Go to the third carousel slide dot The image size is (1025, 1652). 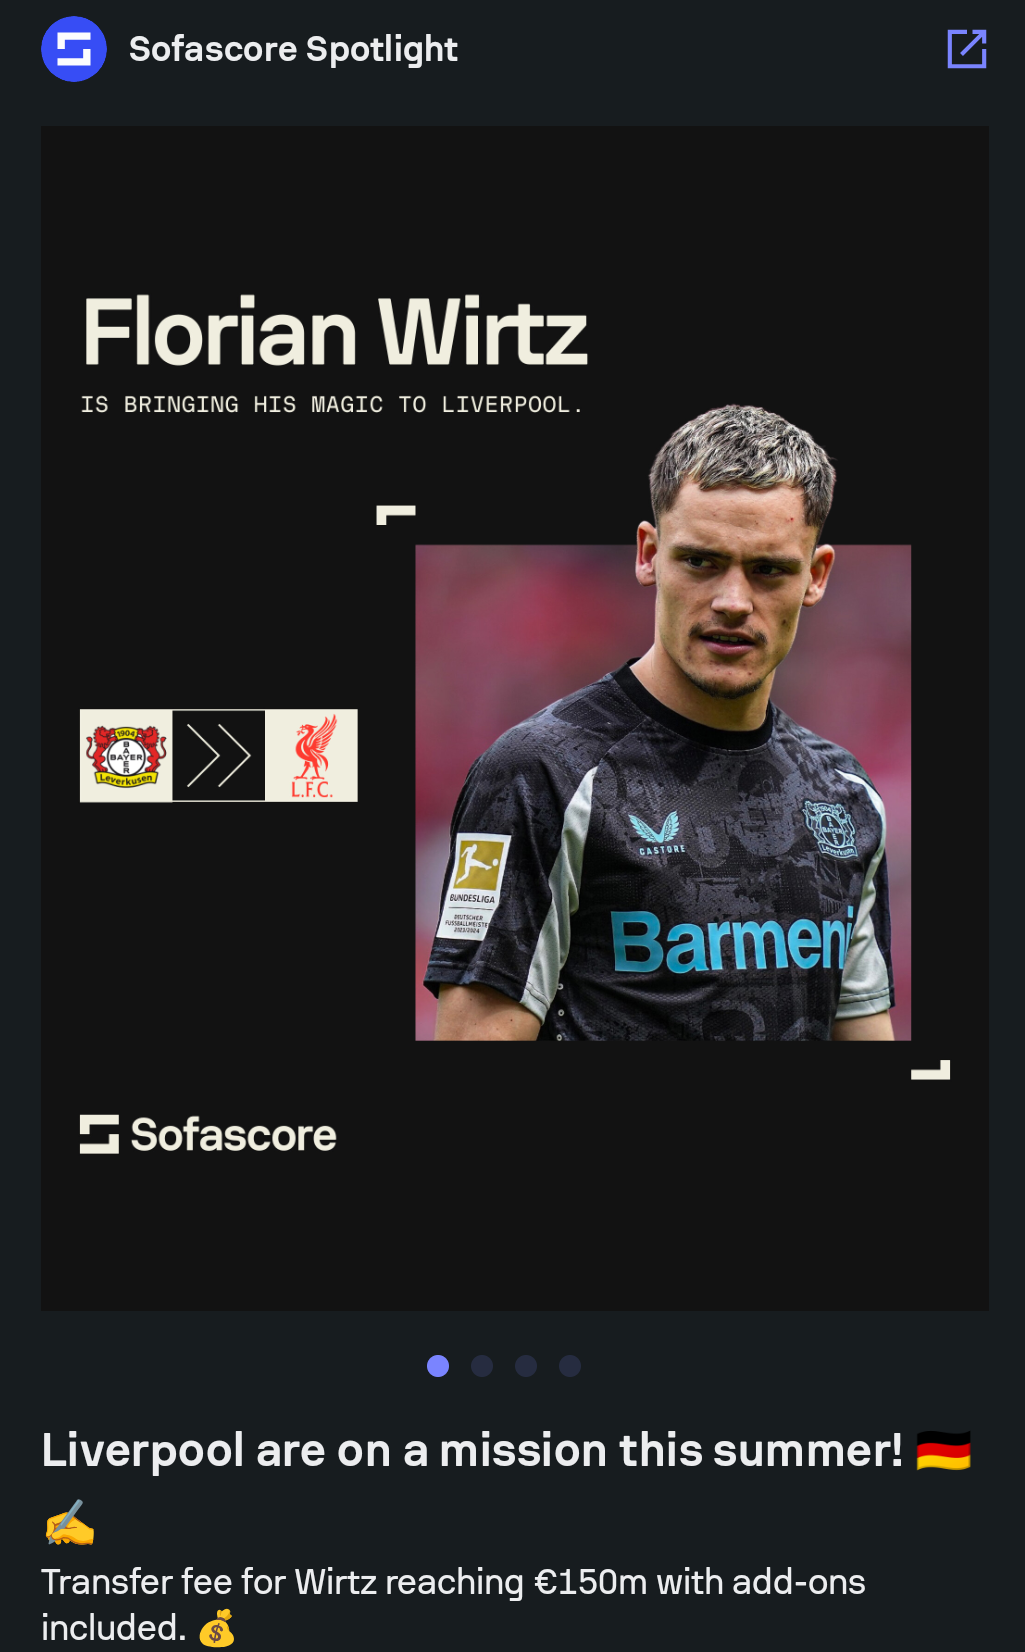pyautogui.click(x=526, y=1366)
